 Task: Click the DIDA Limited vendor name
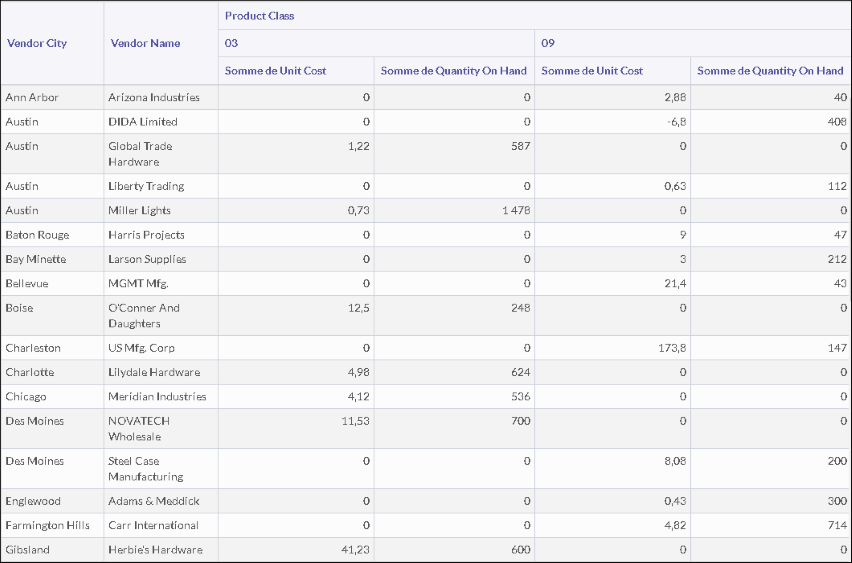click(x=142, y=122)
